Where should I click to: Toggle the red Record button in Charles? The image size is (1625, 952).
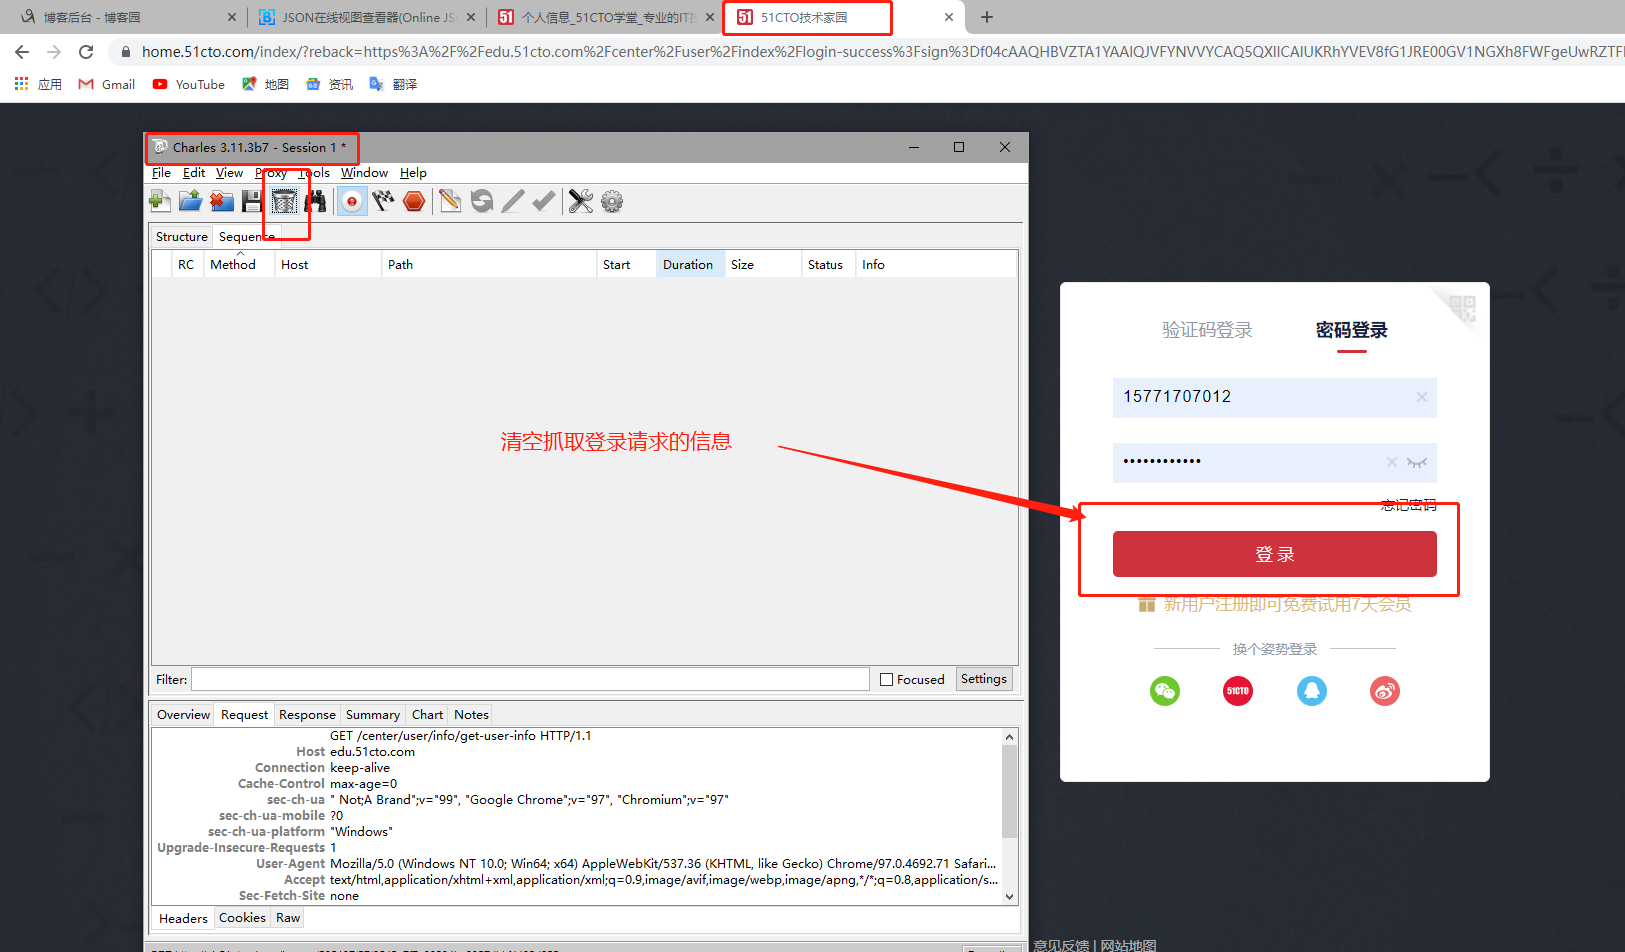[x=351, y=201]
